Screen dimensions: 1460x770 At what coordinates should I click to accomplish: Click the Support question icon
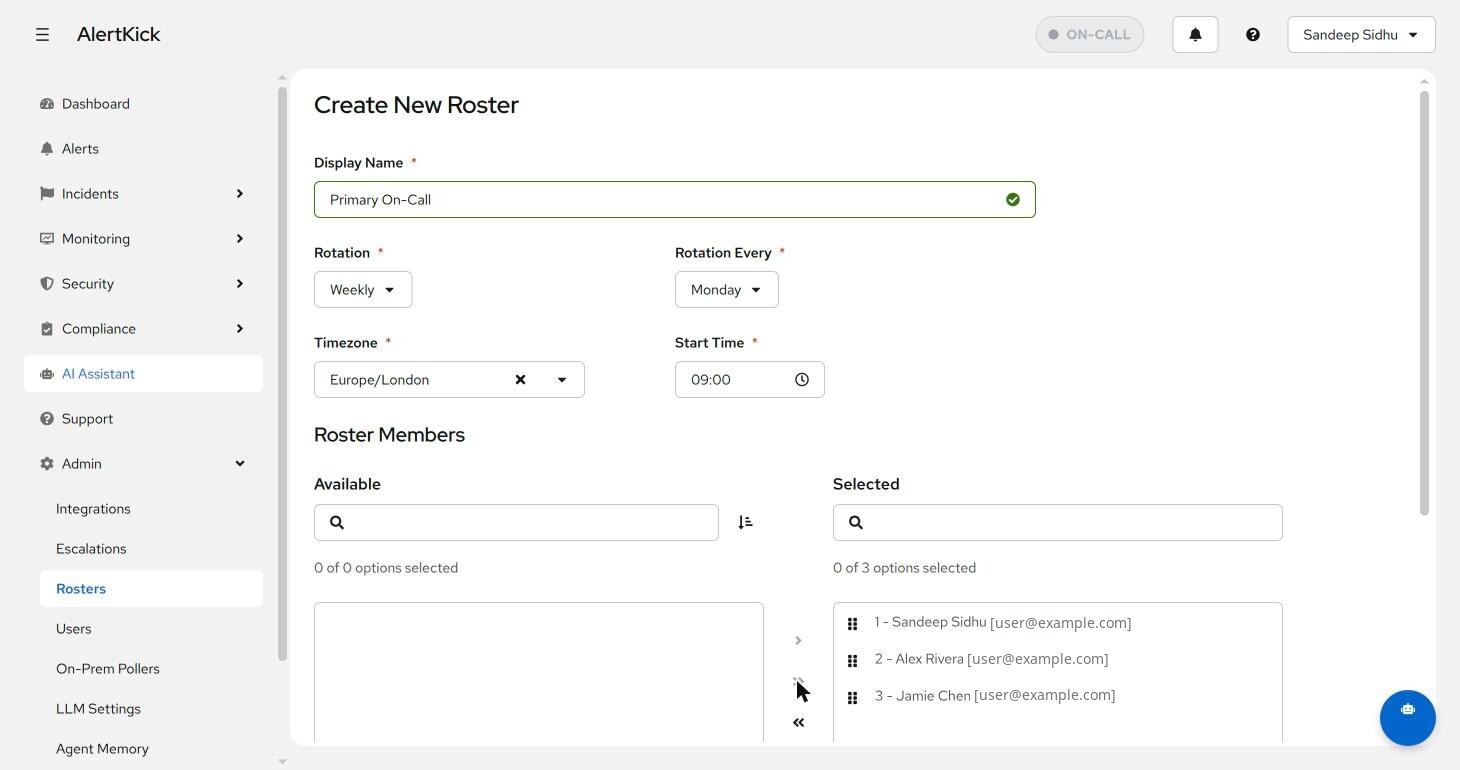click(x=47, y=419)
